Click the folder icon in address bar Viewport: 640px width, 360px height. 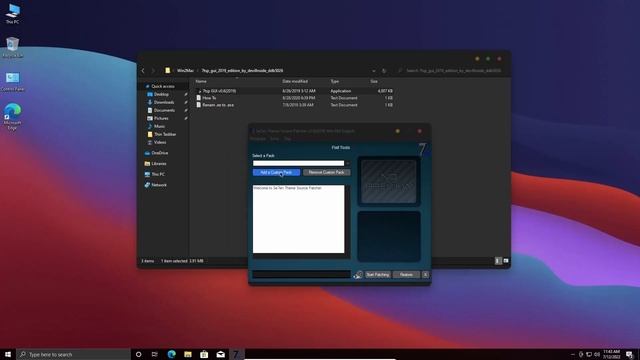coord(167,71)
